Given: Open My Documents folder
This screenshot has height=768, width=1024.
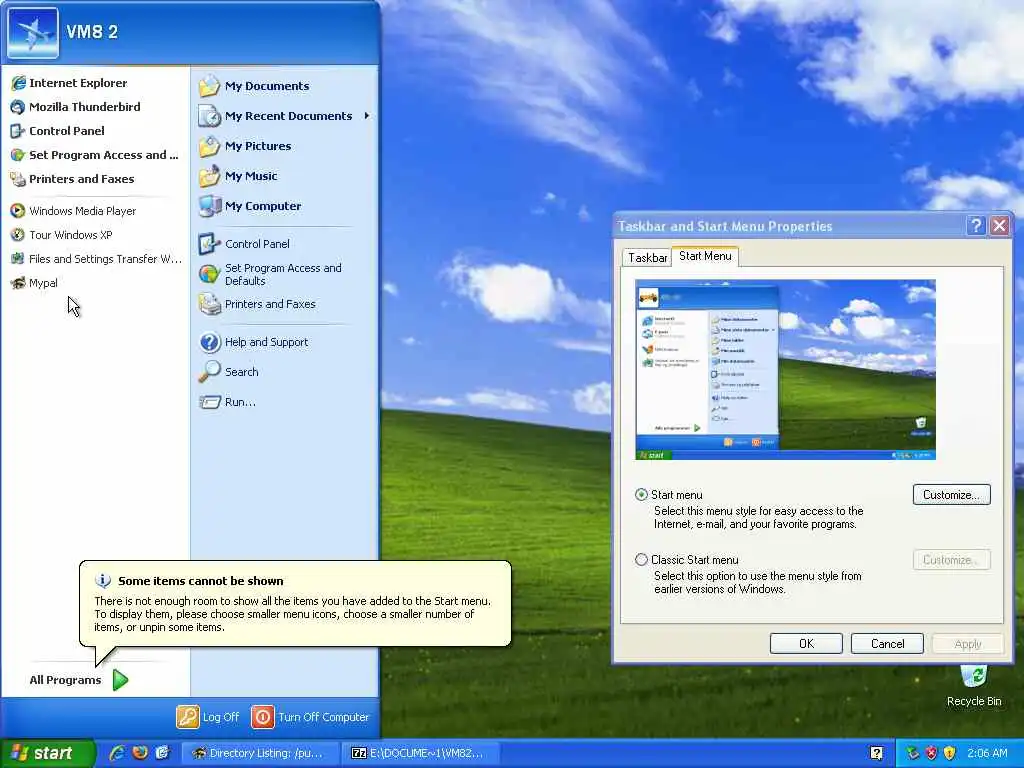Looking at the screenshot, I should (254, 86).
